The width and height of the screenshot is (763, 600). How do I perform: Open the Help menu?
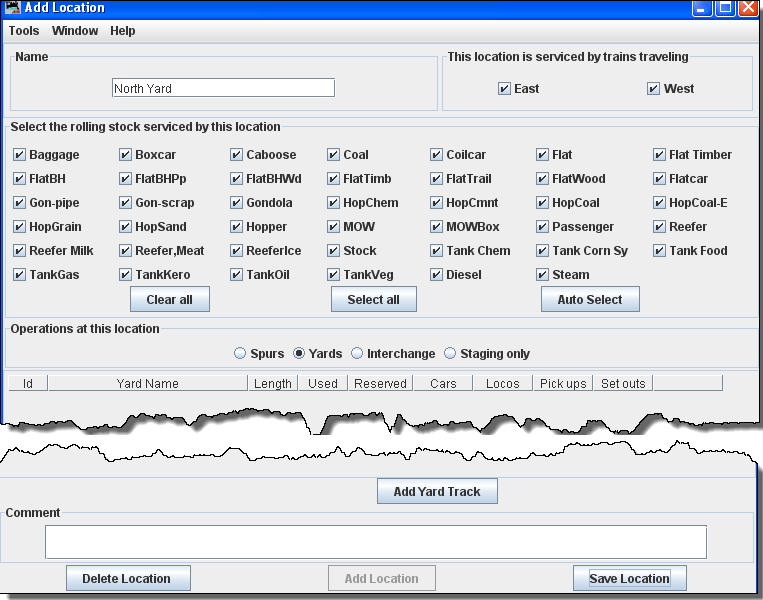point(123,31)
